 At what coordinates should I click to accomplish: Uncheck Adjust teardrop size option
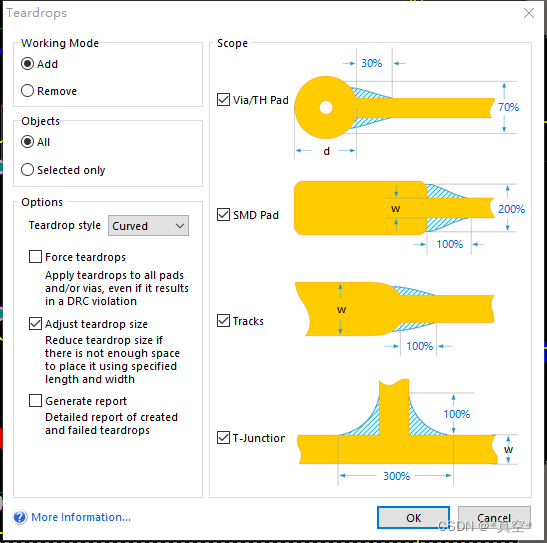point(35,324)
